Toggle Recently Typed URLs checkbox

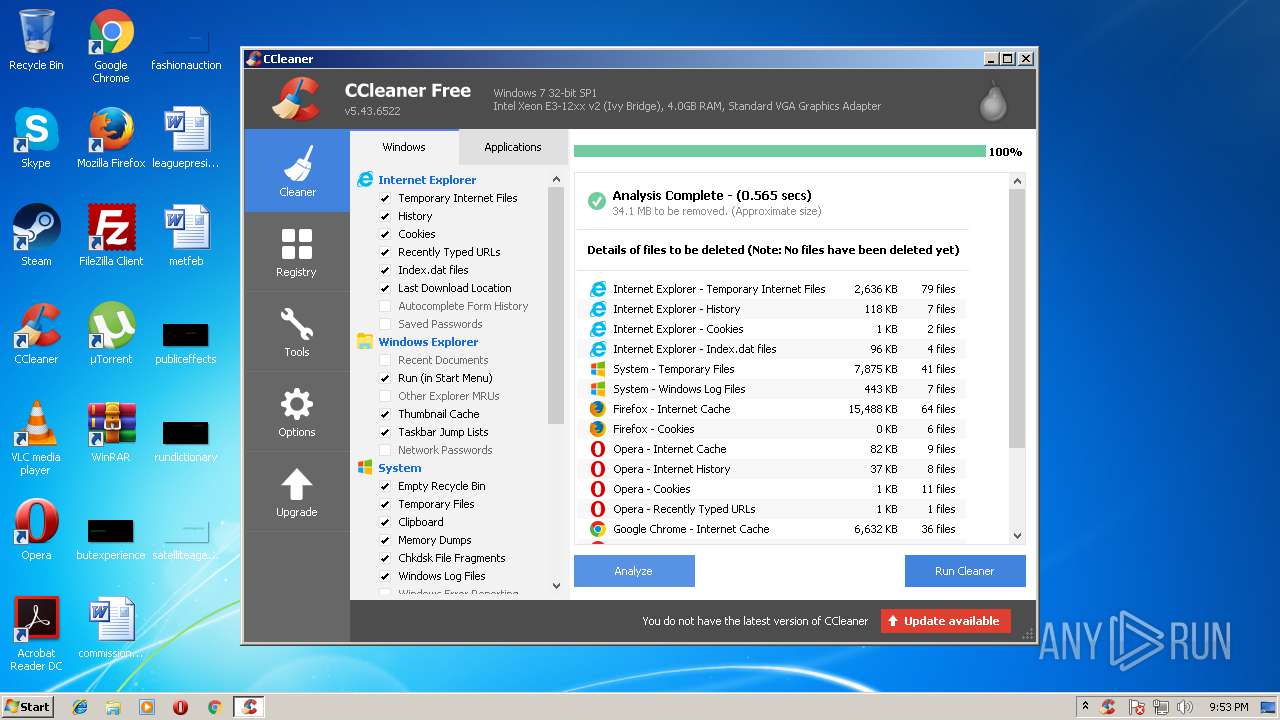[x=385, y=252]
